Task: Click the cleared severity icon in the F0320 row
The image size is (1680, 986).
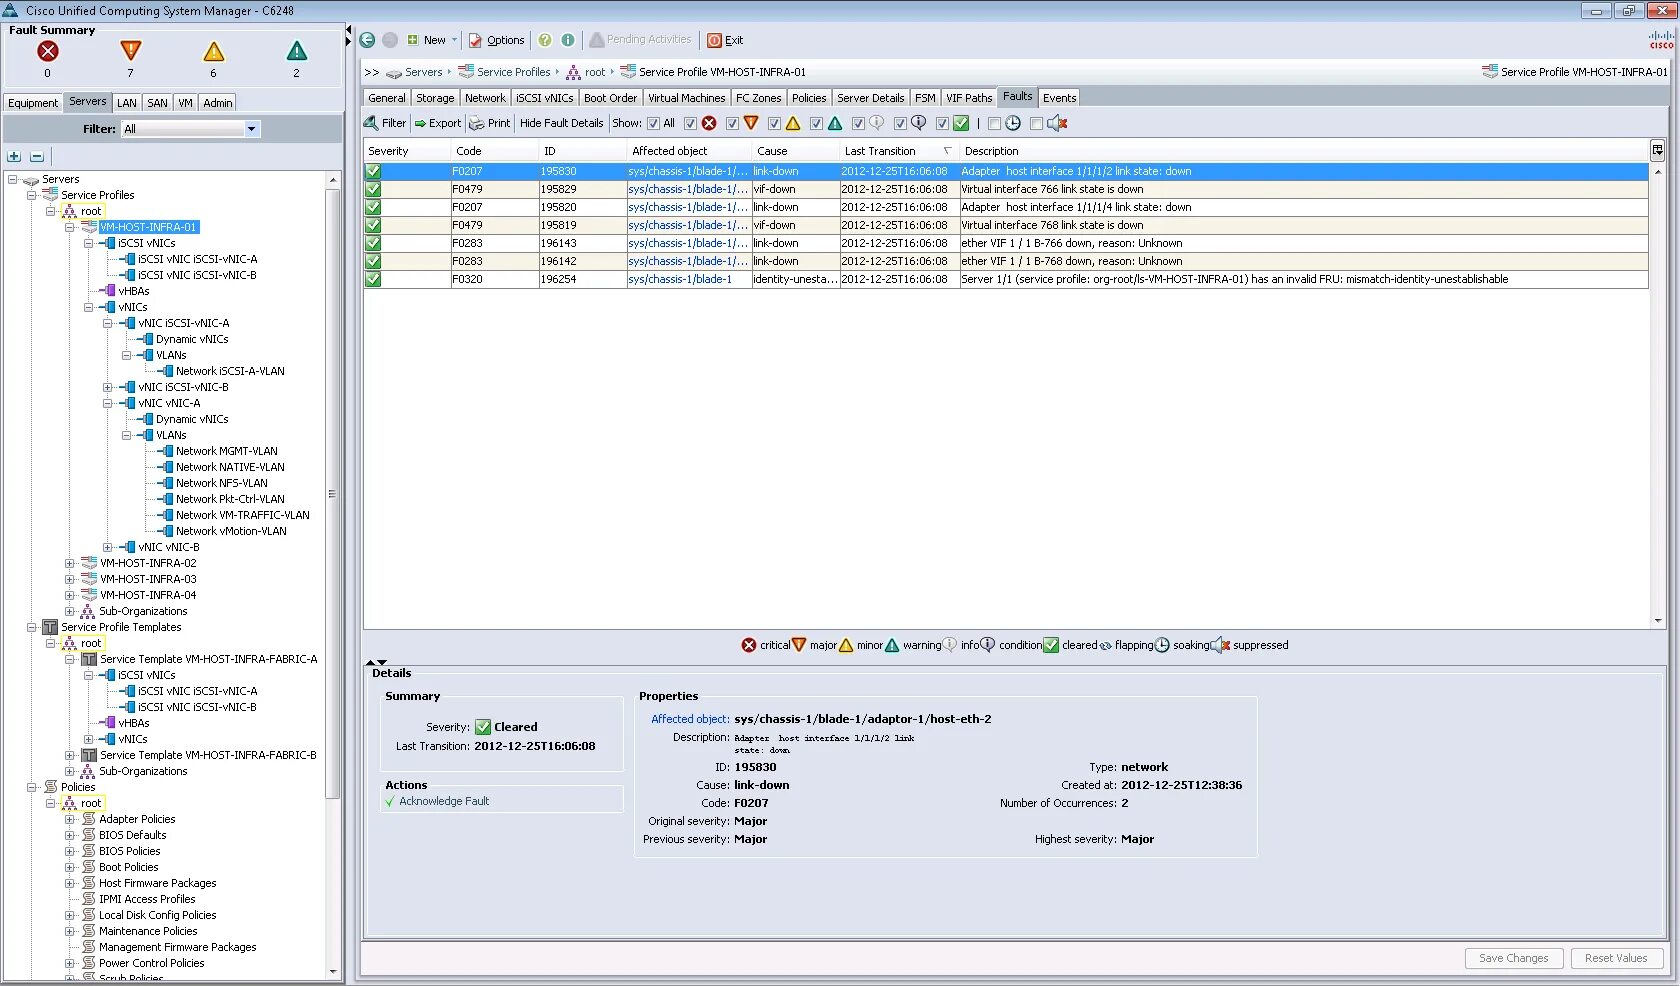Action: (373, 279)
